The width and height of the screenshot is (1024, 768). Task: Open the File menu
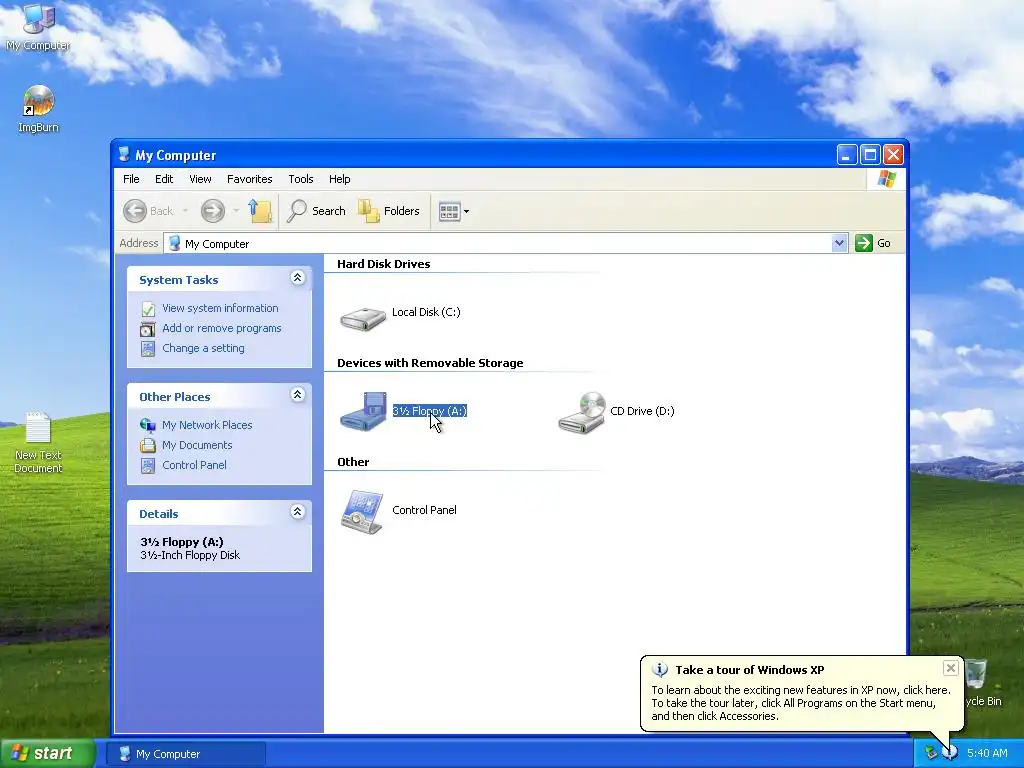pos(131,179)
